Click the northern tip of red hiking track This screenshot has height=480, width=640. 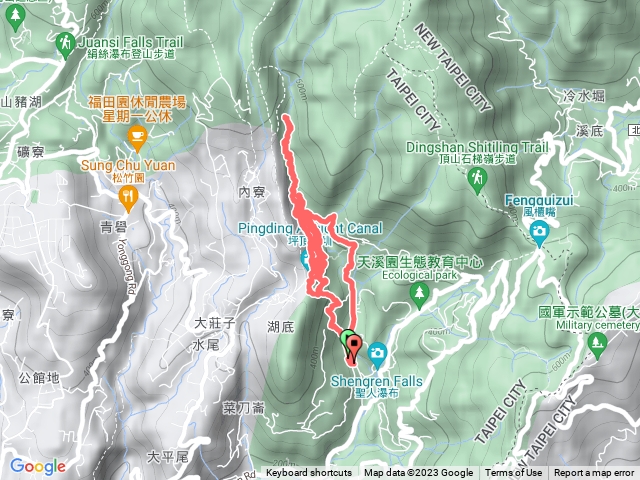point(287,118)
